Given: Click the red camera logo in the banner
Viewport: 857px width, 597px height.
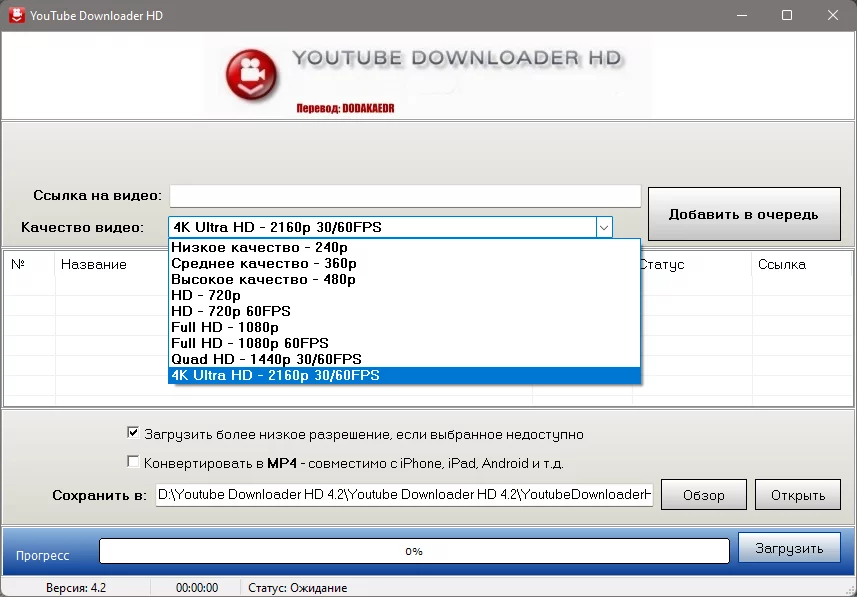Looking at the screenshot, I should point(251,75).
